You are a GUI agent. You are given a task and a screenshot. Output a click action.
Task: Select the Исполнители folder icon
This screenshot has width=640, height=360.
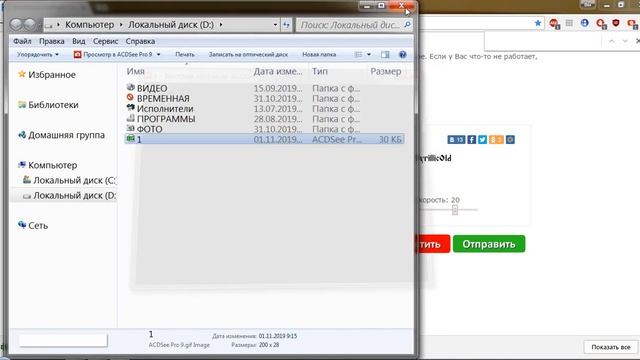coord(131,107)
